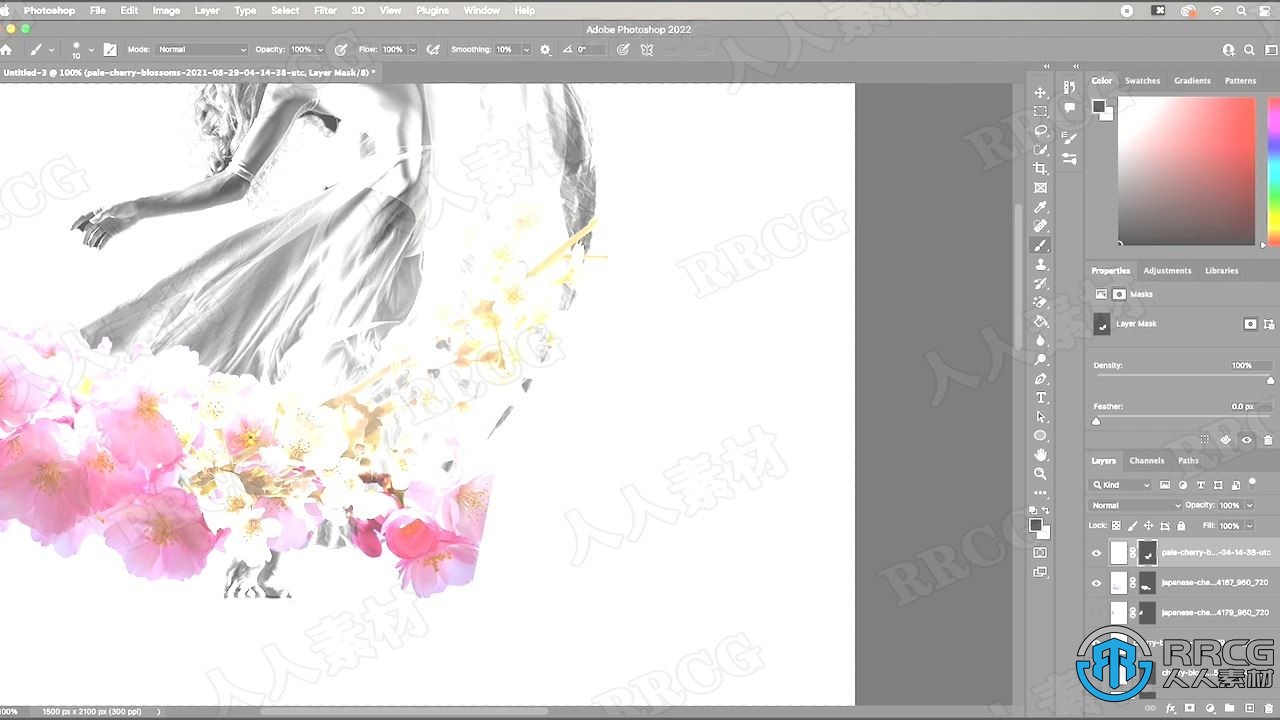Select the Zoom tool
Viewport: 1280px width, 720px height.
(1040, 474)
